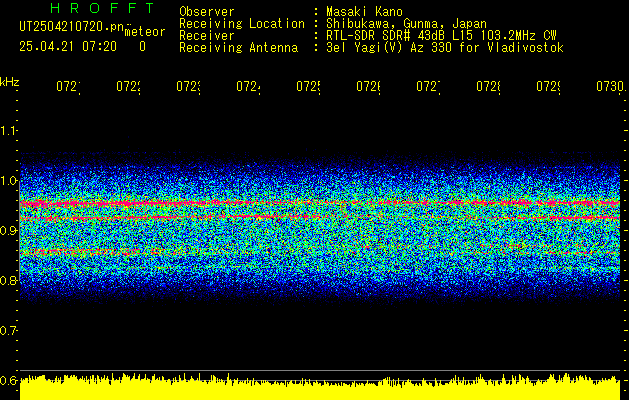Click the RTL-SDR SDR# 103.2MHz receiver text

pyautogui.click(x=441, y=36)
